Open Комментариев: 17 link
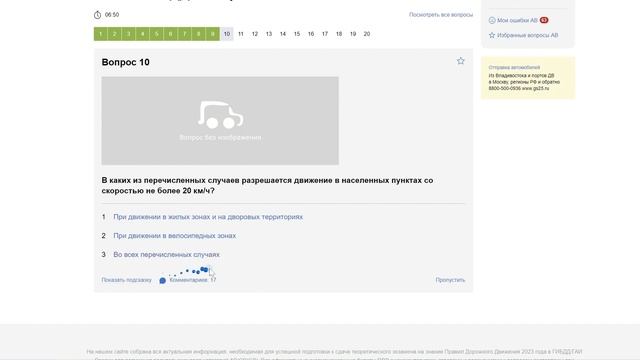The height and width of the screenshot is (360, 640). point(193,280)
